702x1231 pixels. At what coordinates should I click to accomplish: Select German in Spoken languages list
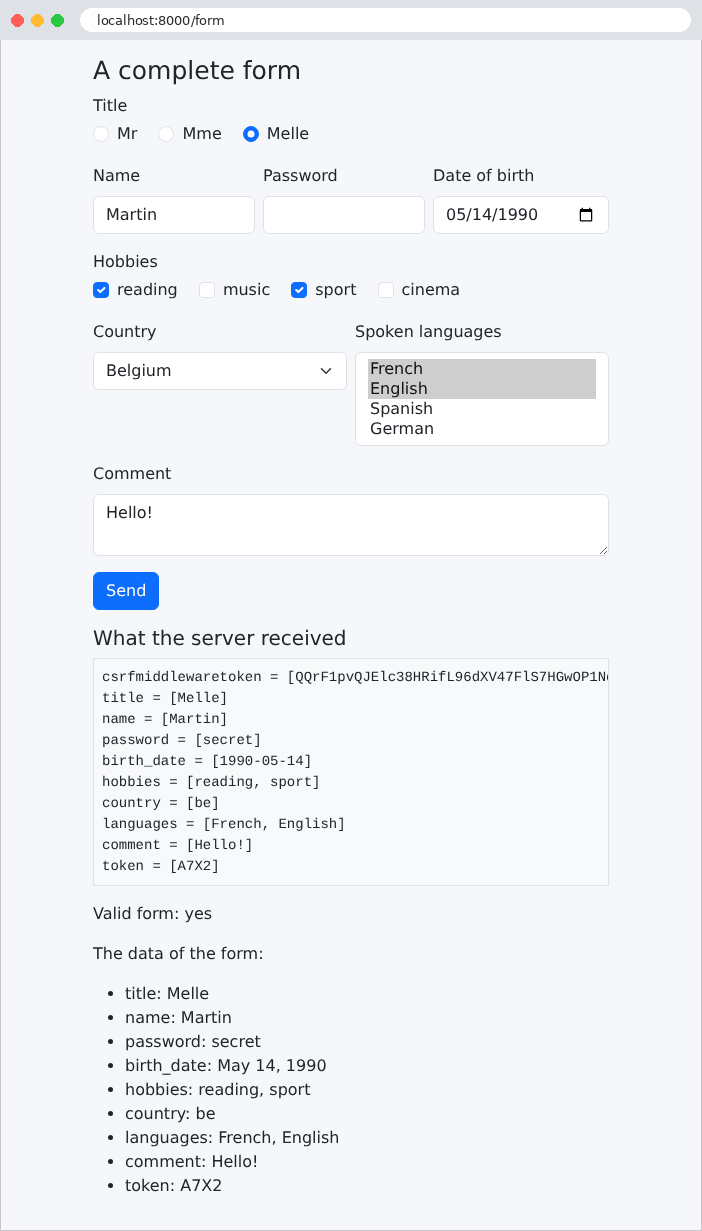point(482,429)
